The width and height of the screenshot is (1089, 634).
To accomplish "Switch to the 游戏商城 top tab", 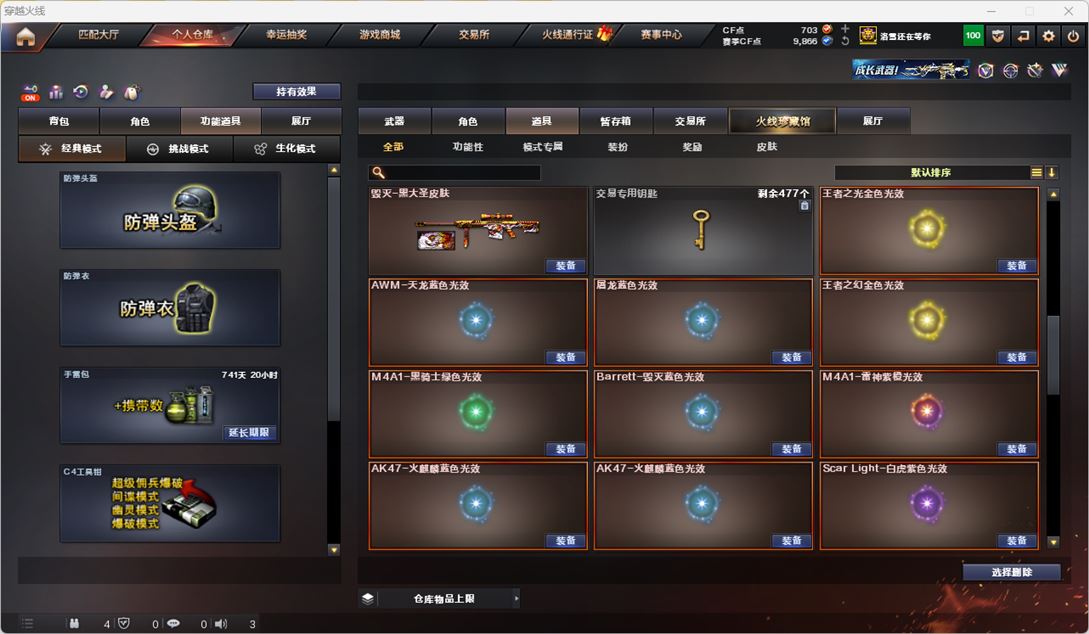I will click(x=379, y=35).
